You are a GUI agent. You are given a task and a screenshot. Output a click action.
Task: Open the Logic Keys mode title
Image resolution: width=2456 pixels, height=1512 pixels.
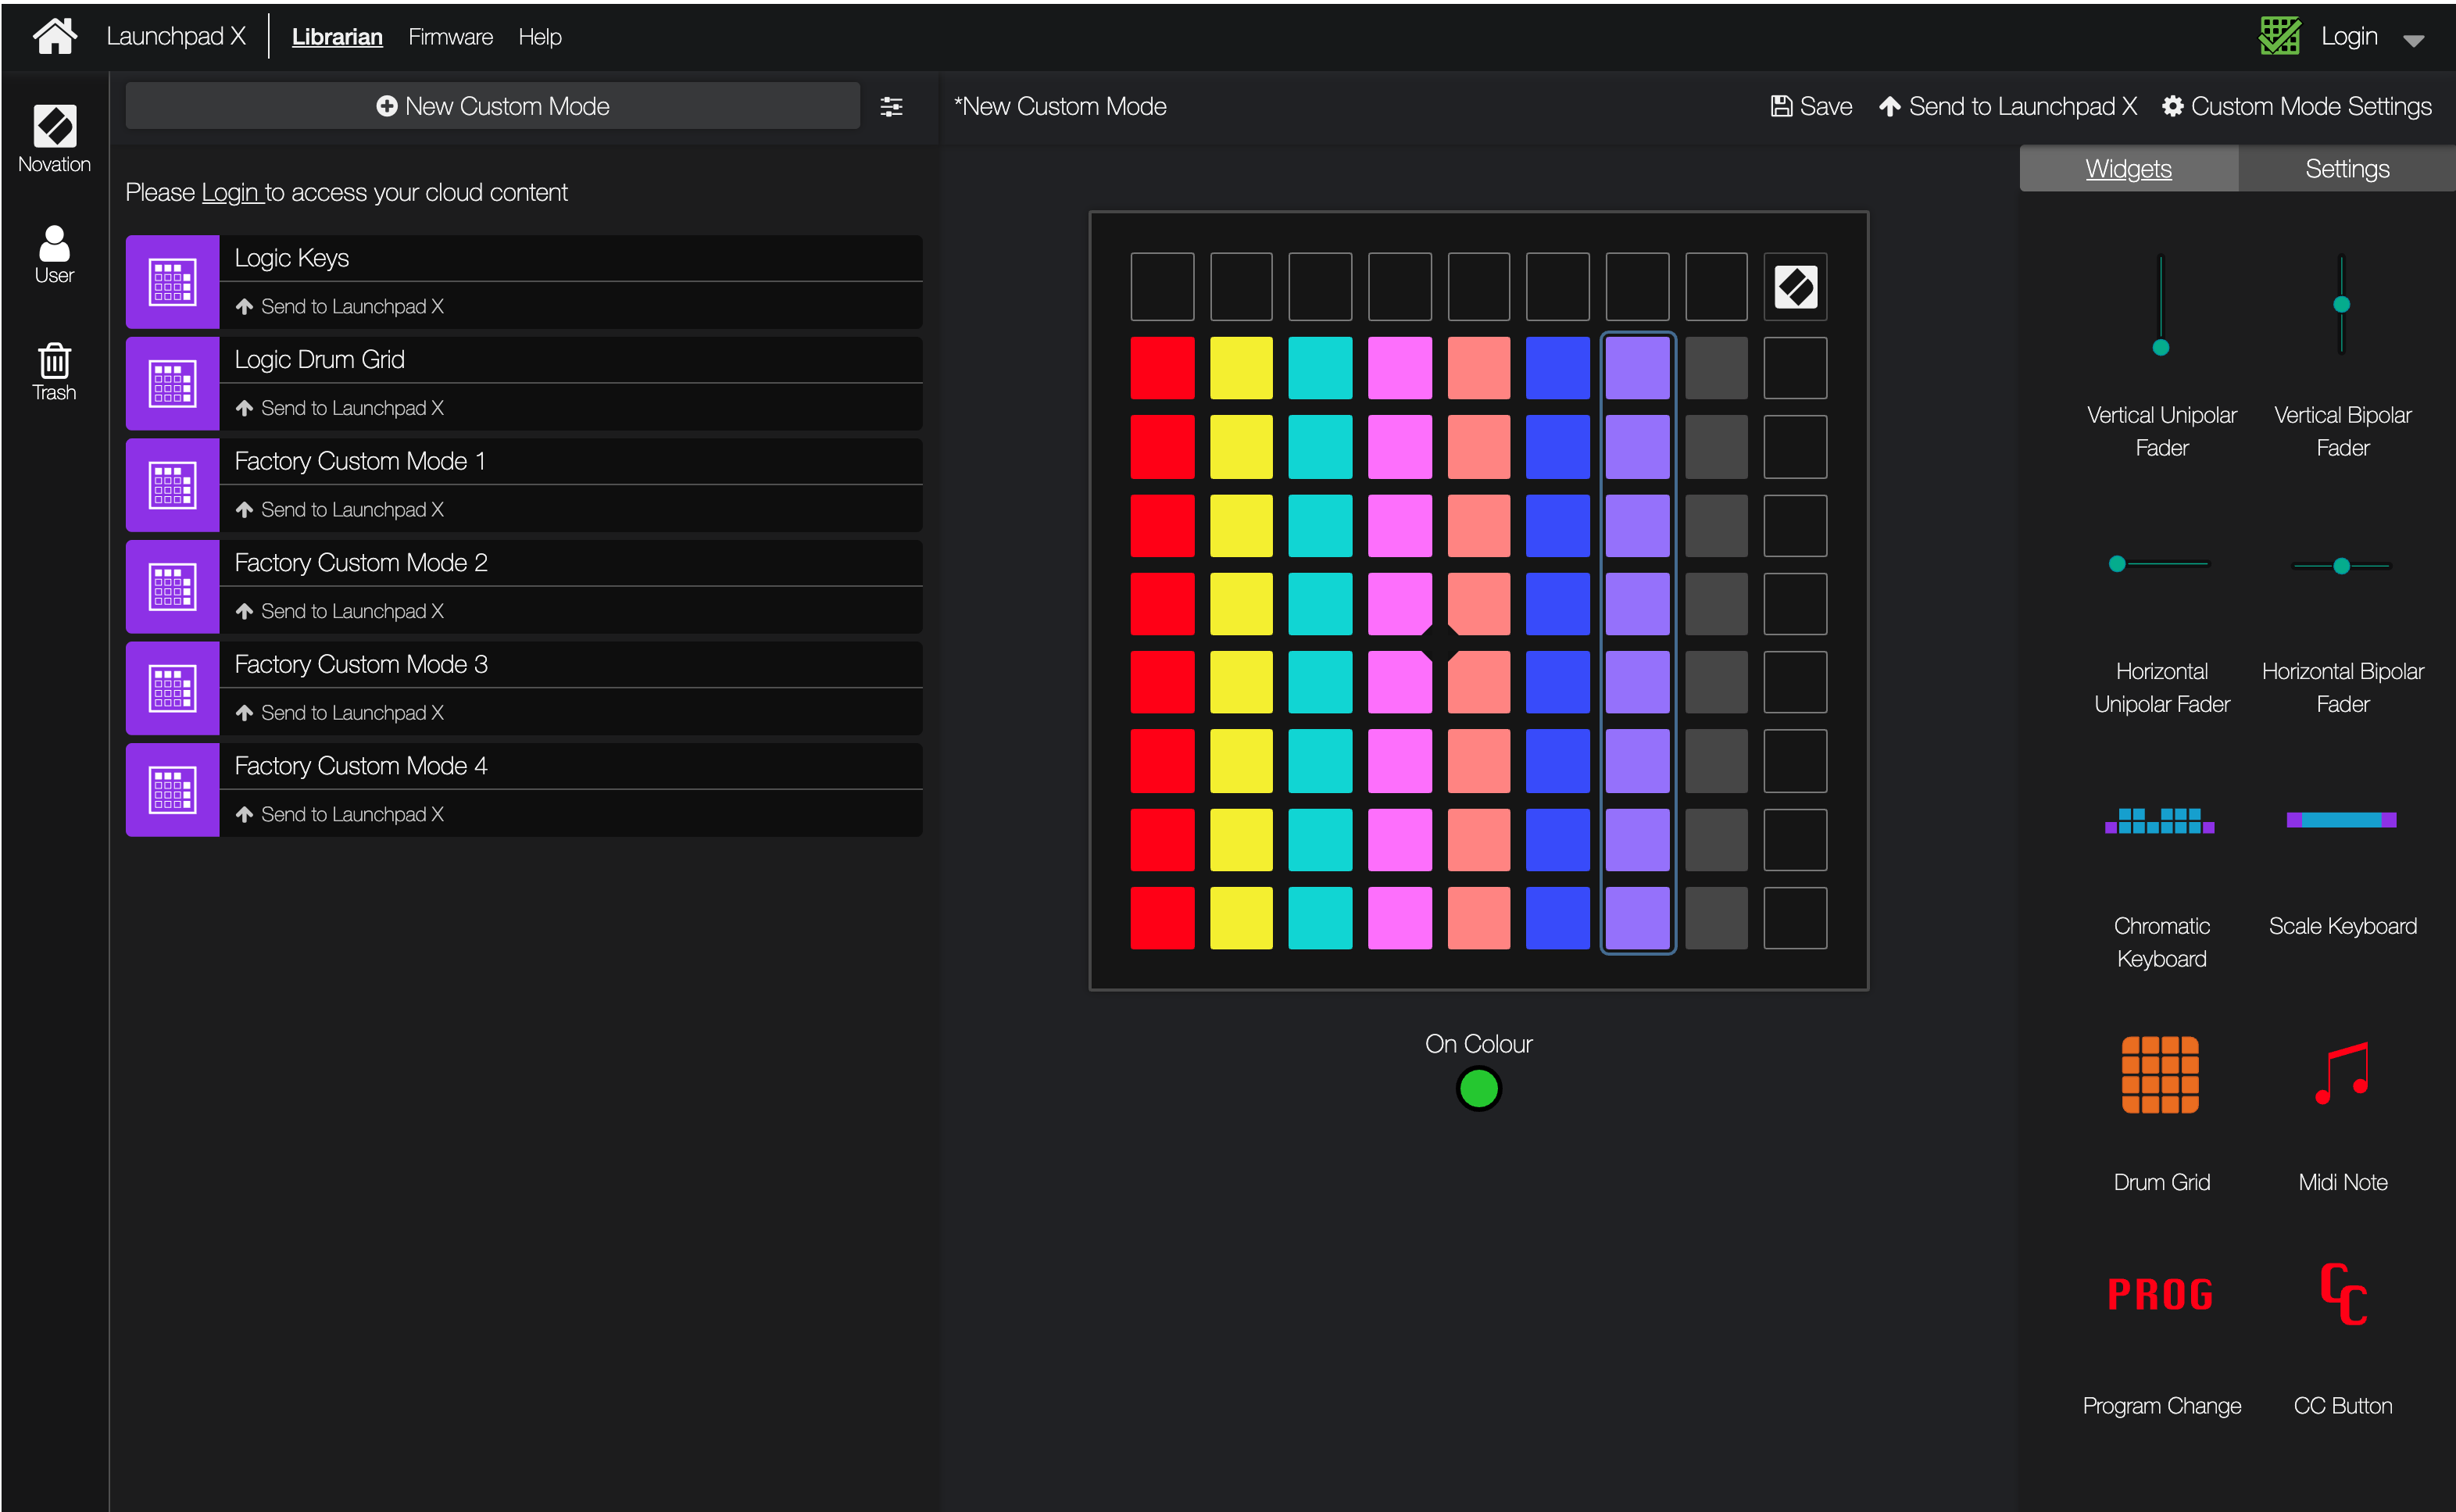pos(291,258)
